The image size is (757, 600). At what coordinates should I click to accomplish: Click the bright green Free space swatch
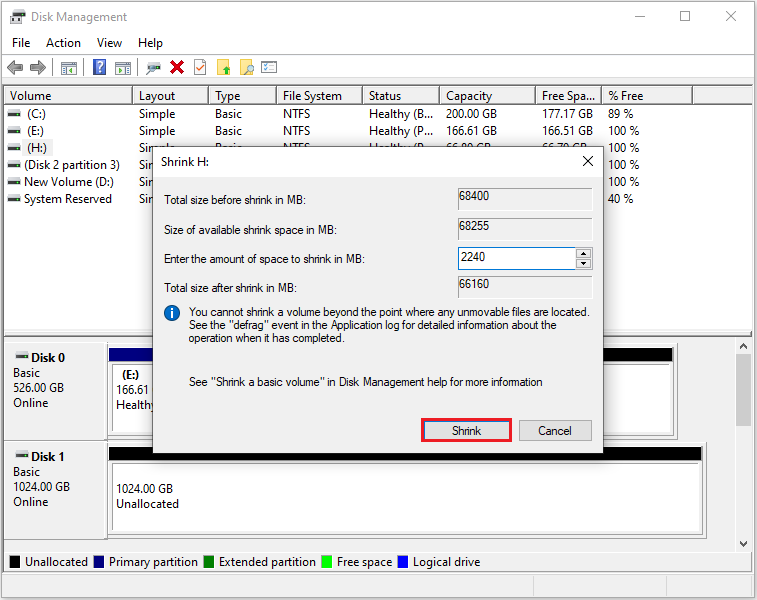327,562
